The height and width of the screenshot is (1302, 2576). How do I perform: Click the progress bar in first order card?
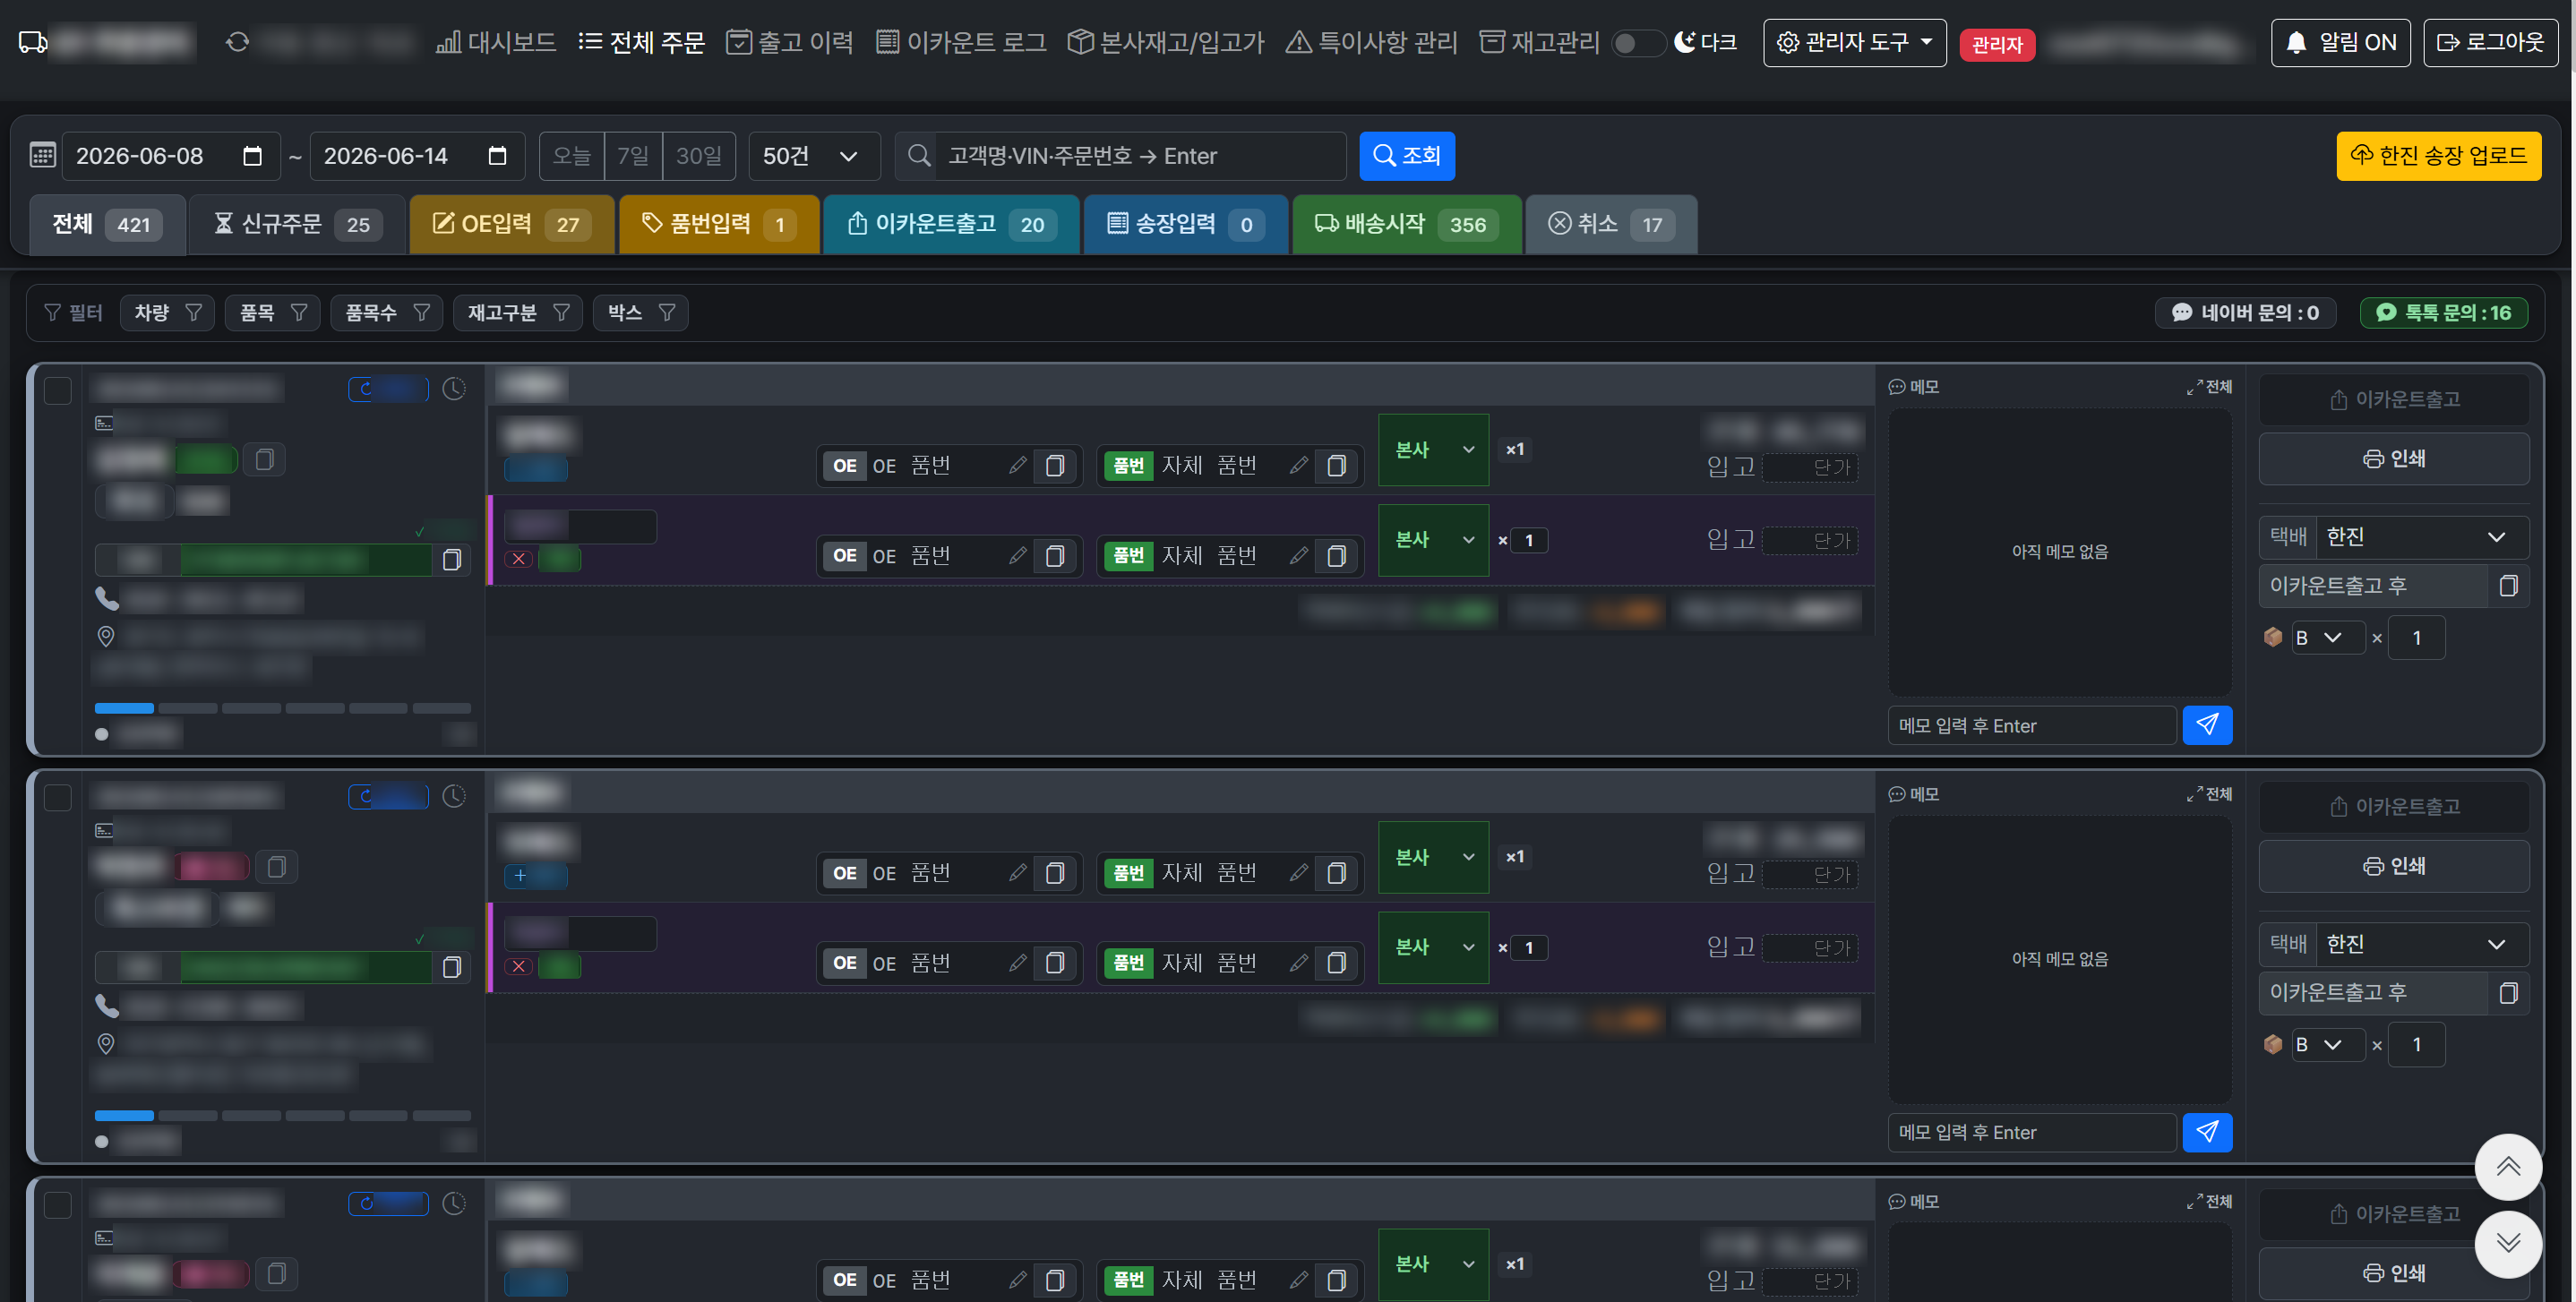coord(283,708)
